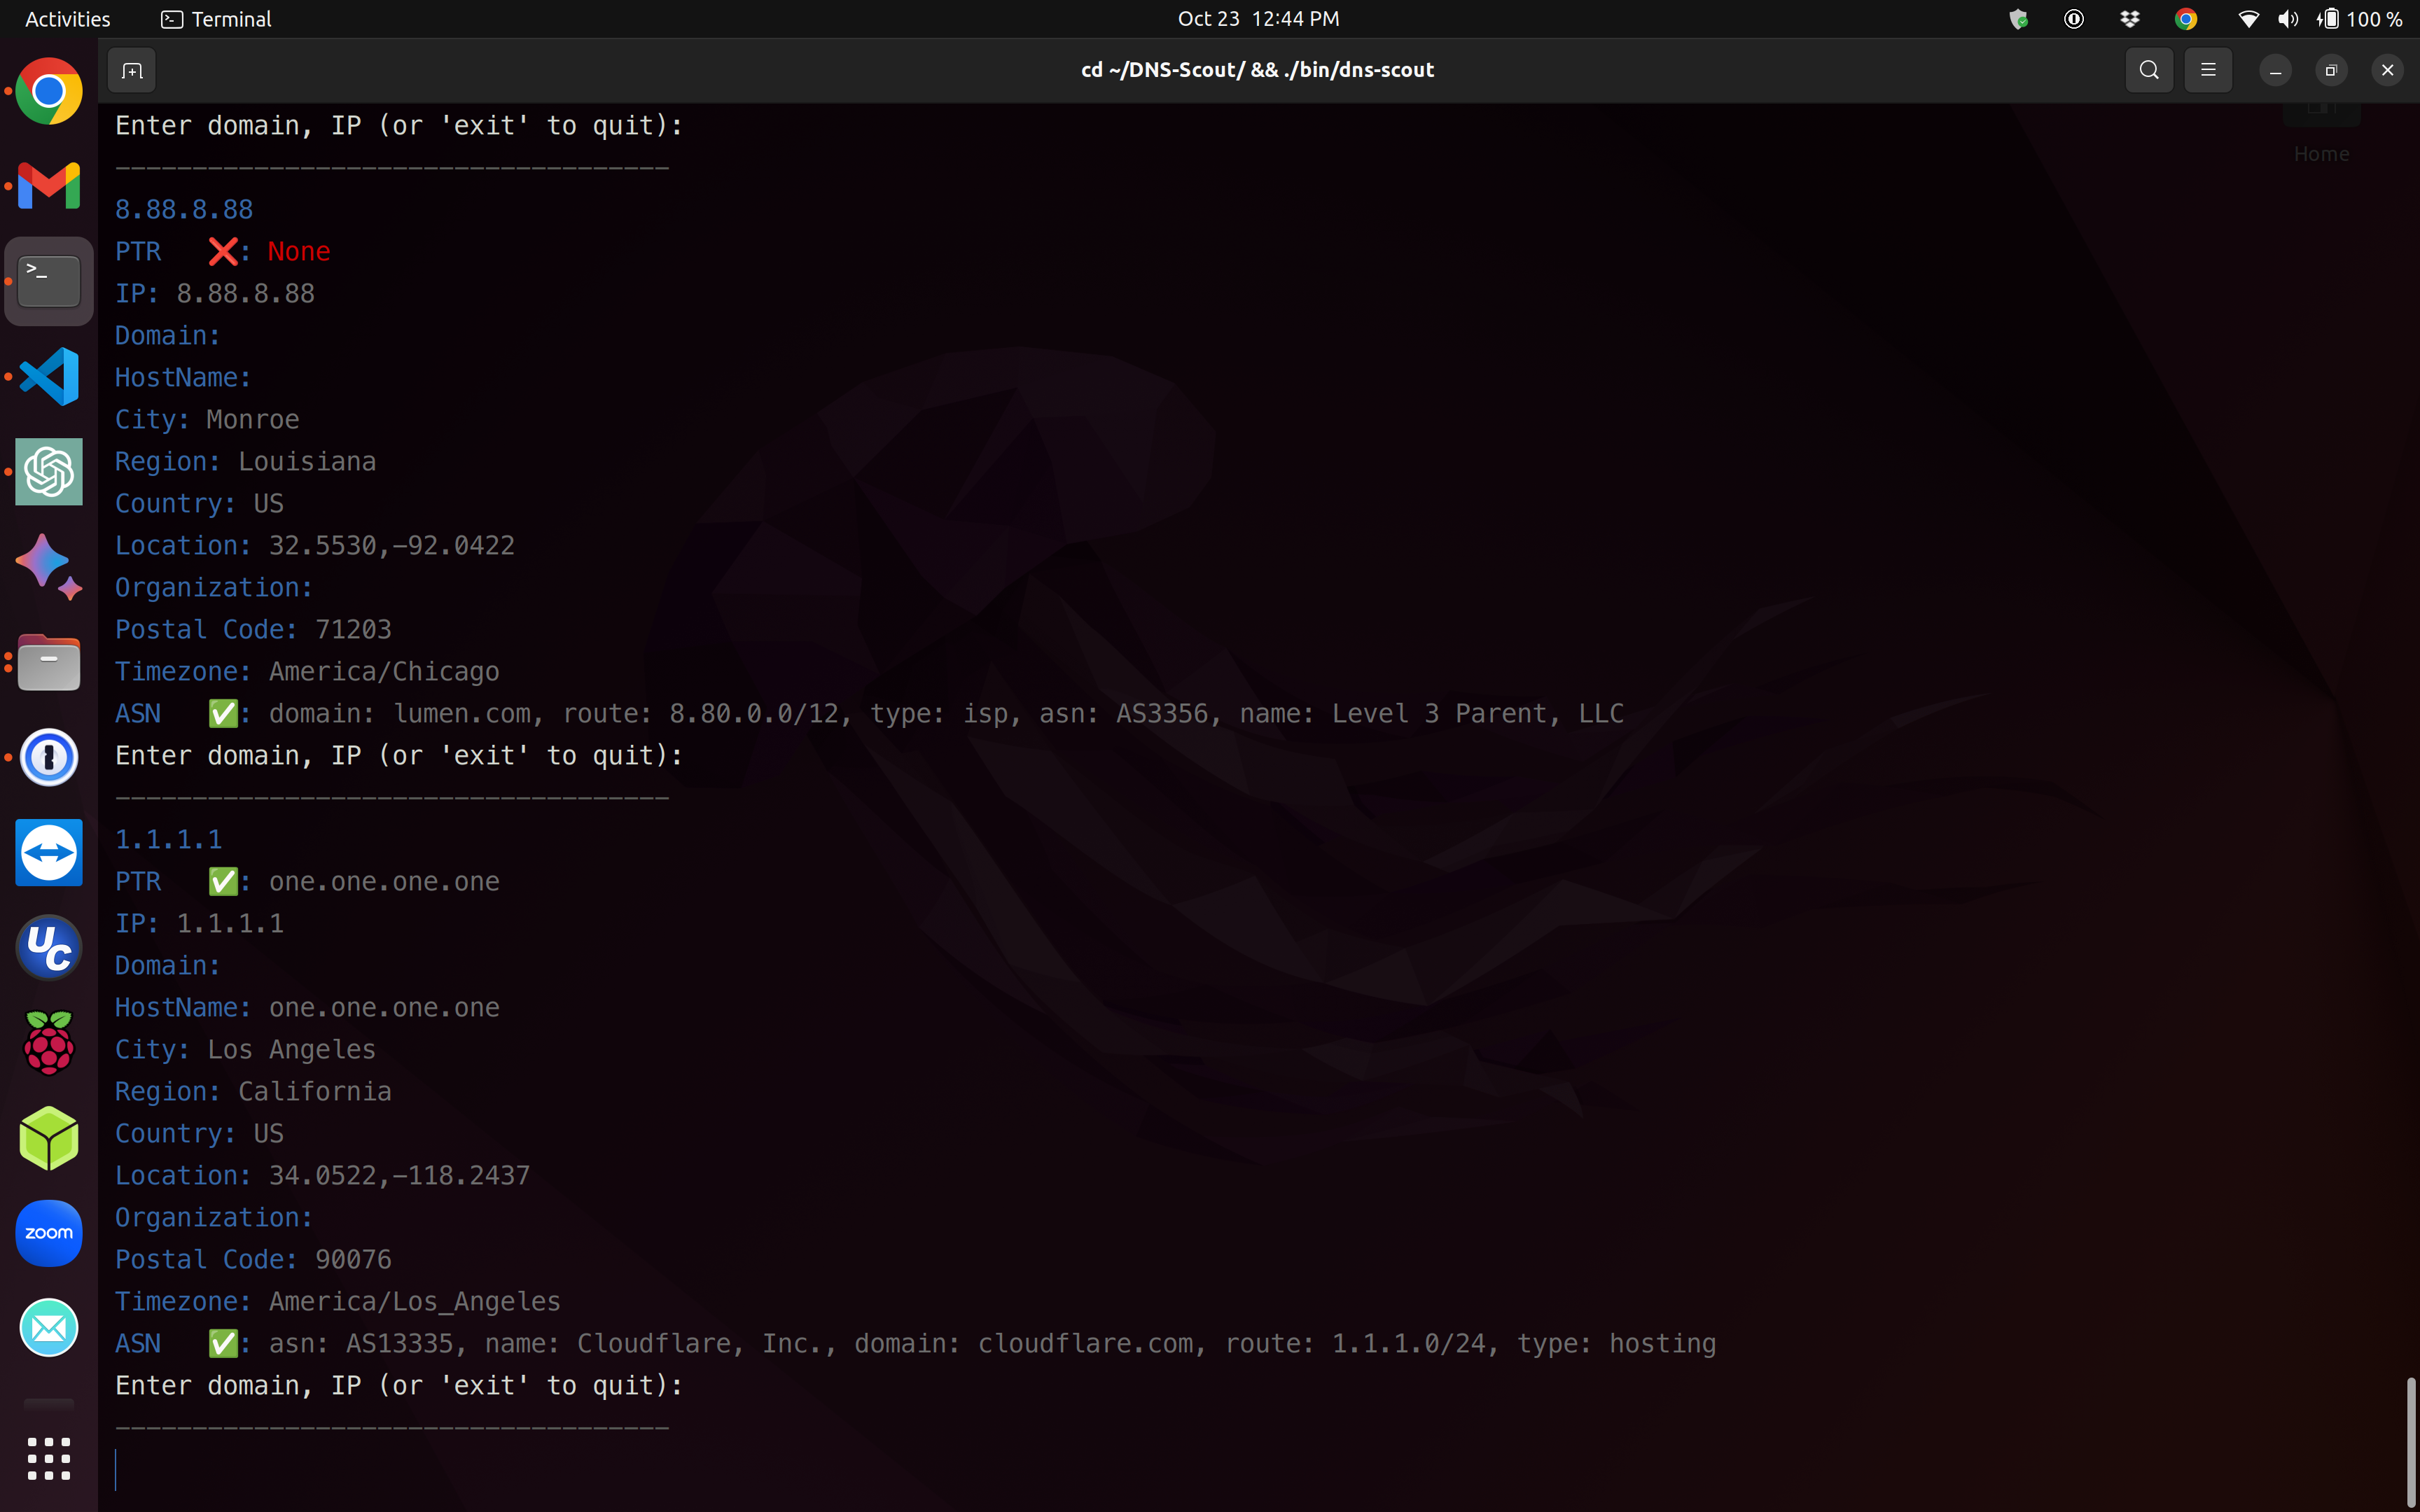Screen dimensions: 2420x1512
Task: Click the red PTR None result
Action: point(223,252)
